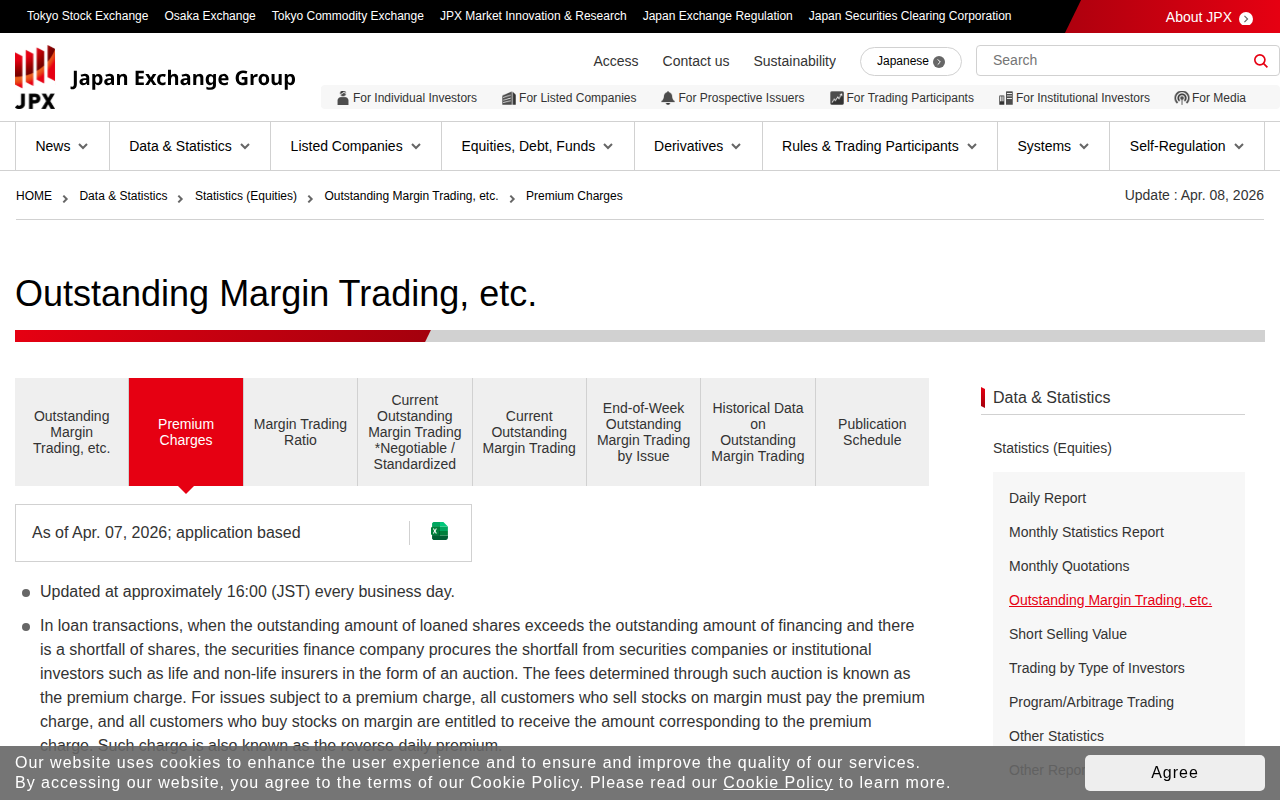Expand the Listed Companies menu

pos(356,146)
